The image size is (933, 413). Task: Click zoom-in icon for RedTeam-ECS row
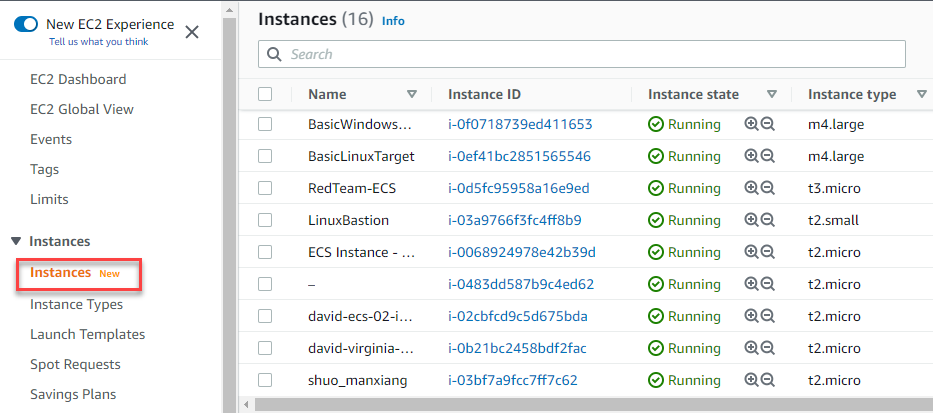752,189
